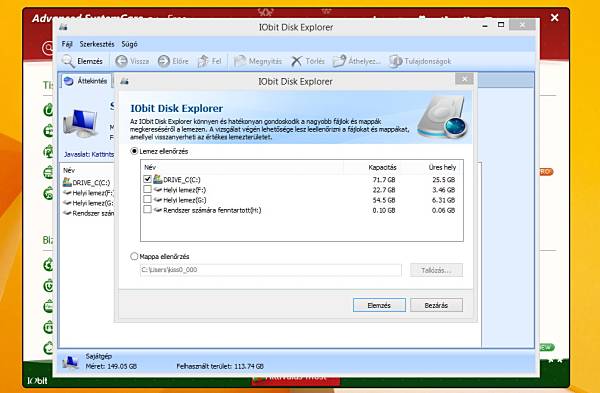This screenshot has height=393, width=600.
Task: Click the Sajátgép icon in status bar
Action: pos(70,362)
